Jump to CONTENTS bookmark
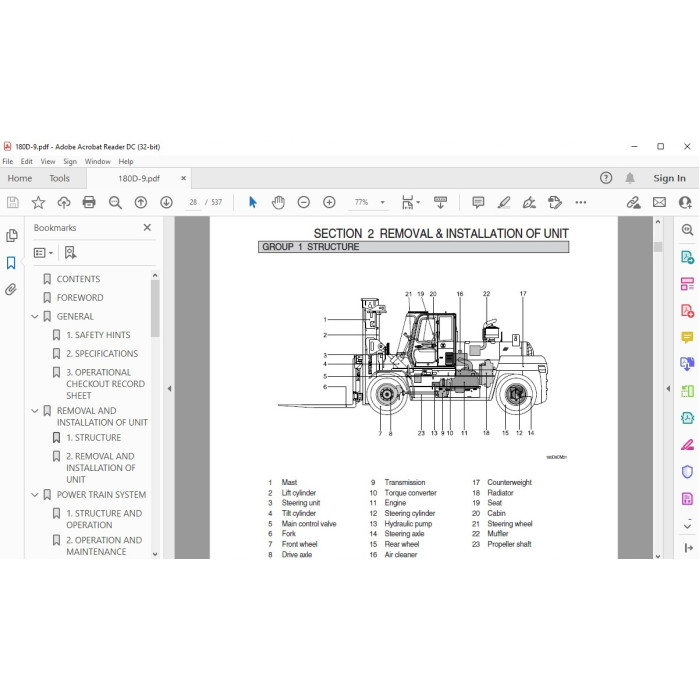 coord(78,279)
